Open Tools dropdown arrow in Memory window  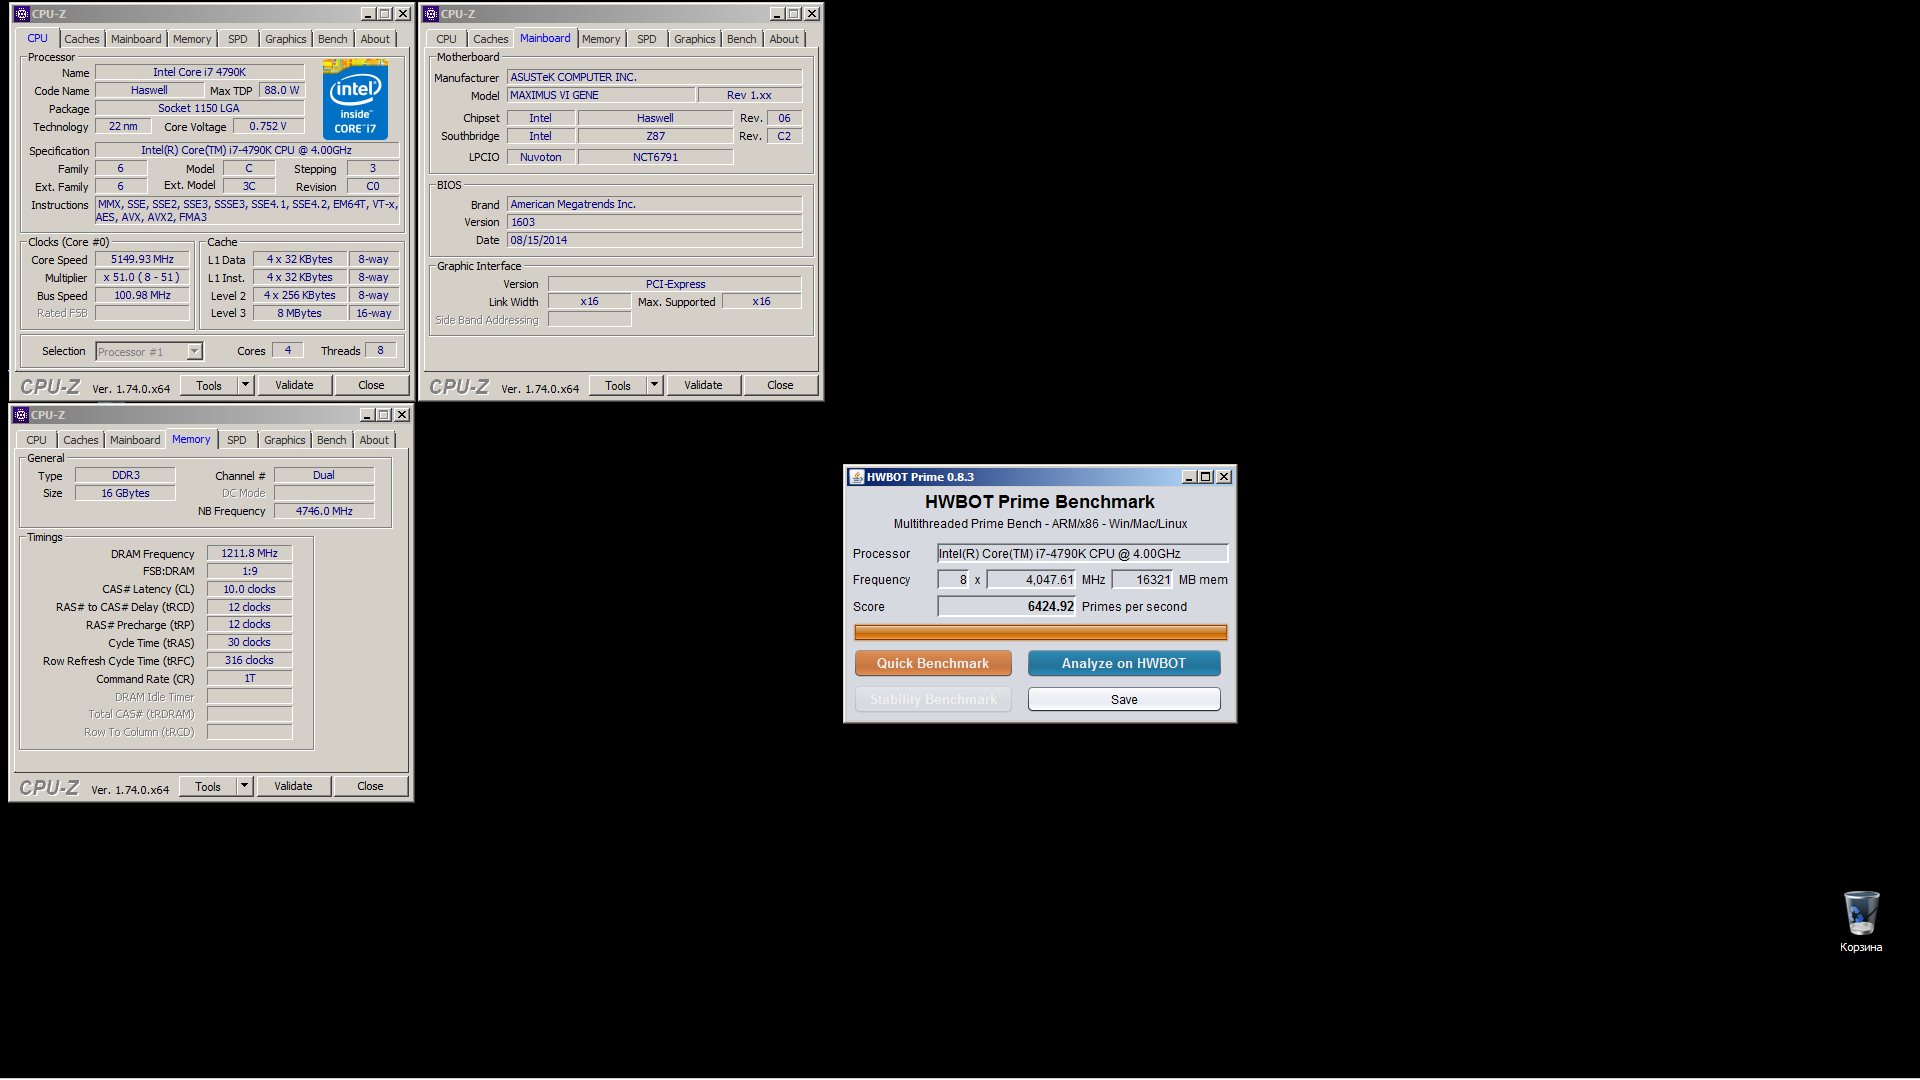point(244,786)
